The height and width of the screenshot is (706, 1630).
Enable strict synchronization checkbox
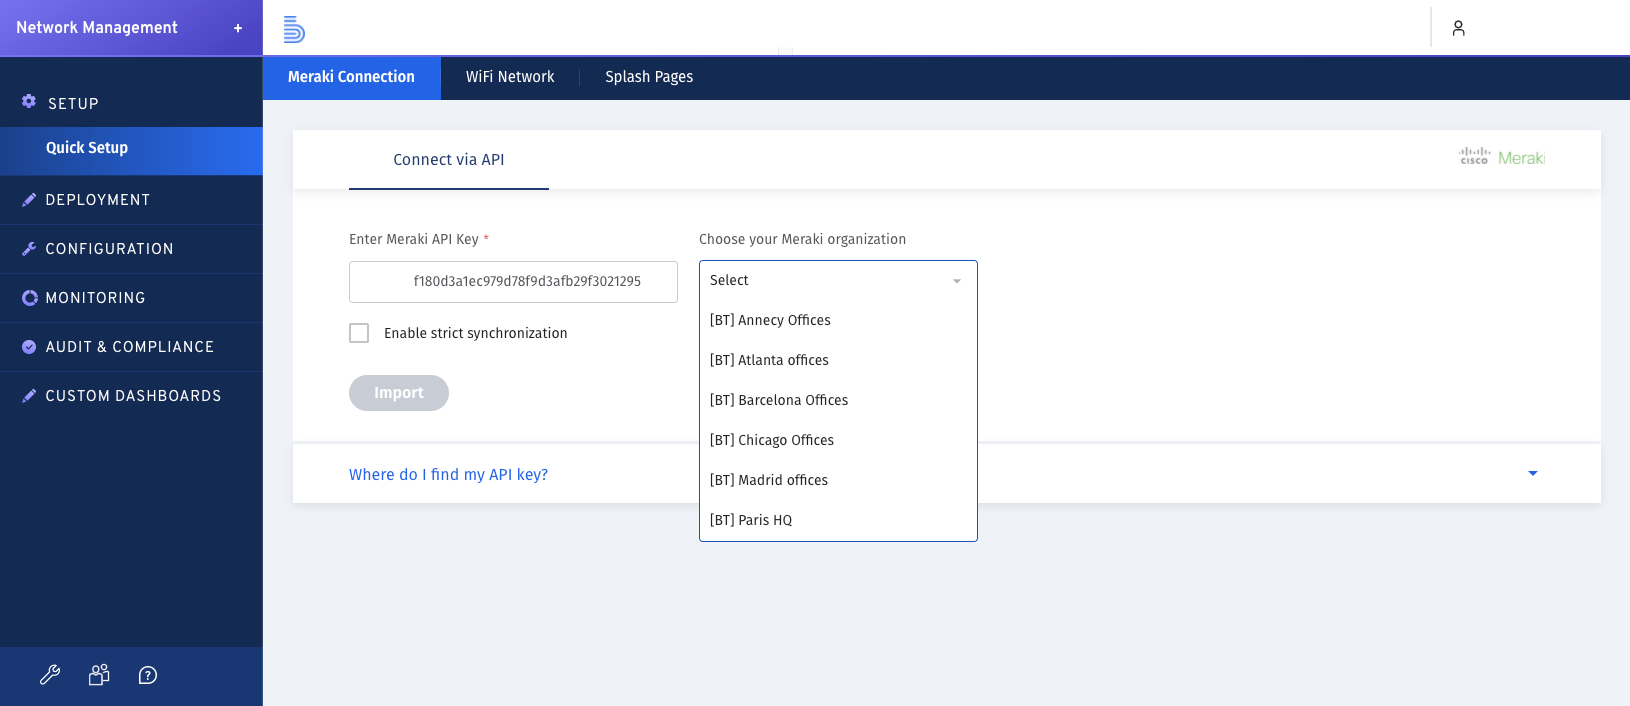tap(359, 333)
